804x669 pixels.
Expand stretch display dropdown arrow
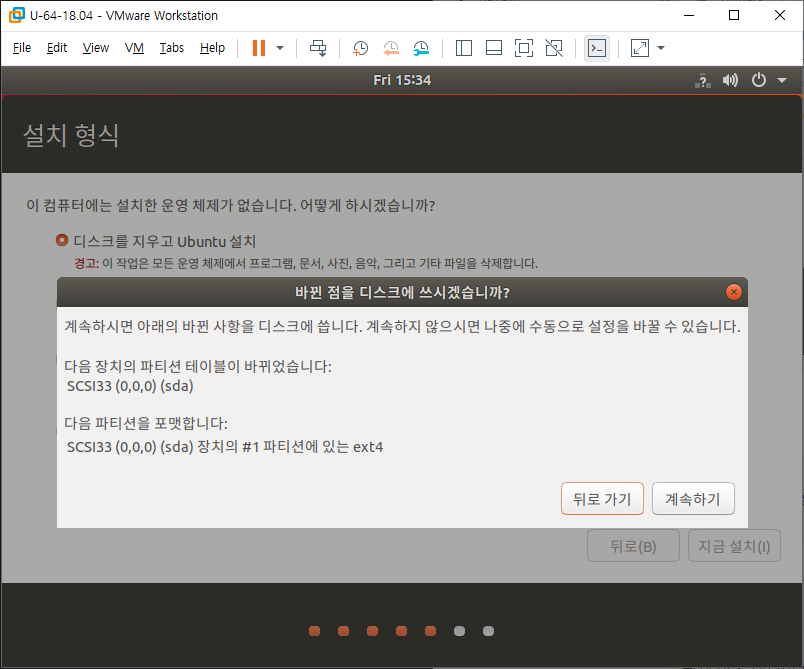click(x=661, y=48)
